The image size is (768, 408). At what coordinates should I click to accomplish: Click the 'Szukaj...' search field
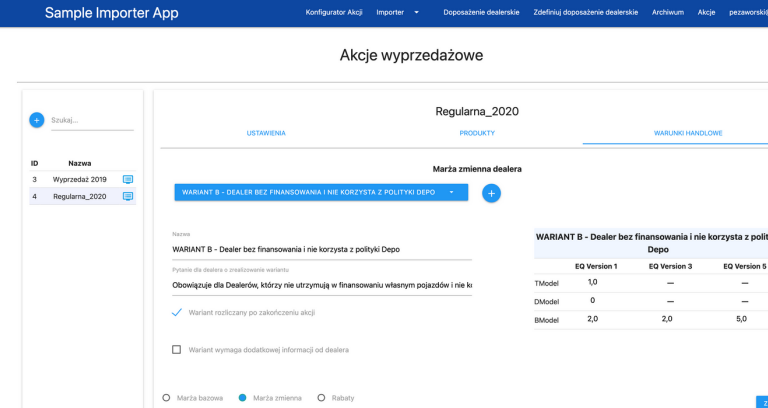[x=91, y=120]
